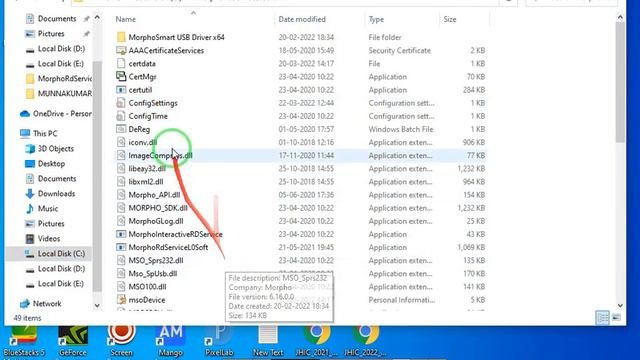Sort files by Size column header
The width and height of the screenshot is (640, 360).
(450, 19)
